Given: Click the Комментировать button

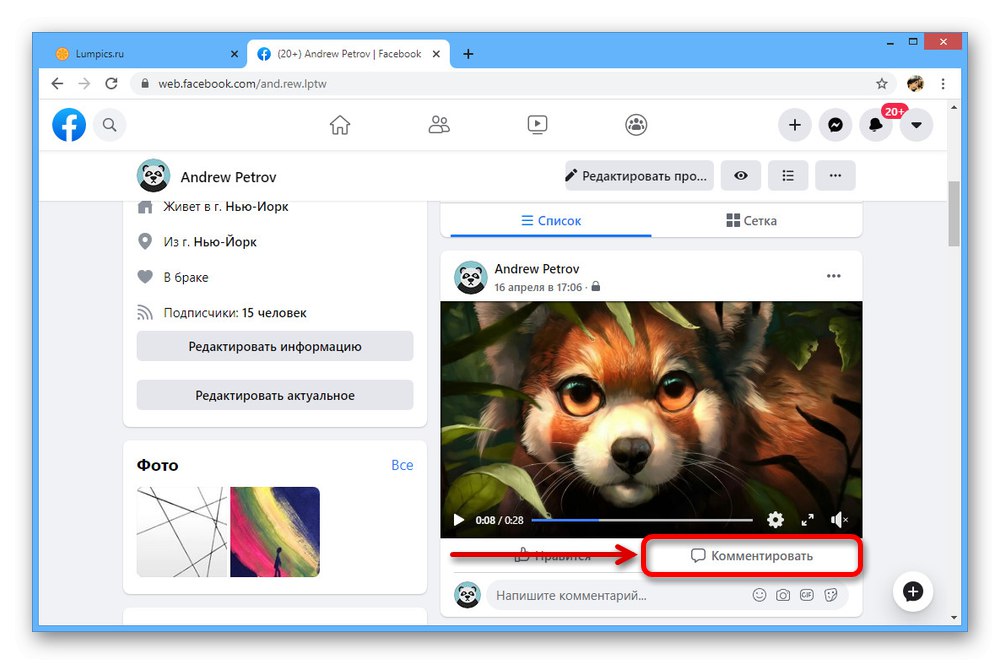Looking at the screenshot, I should (x=752, y=556).
